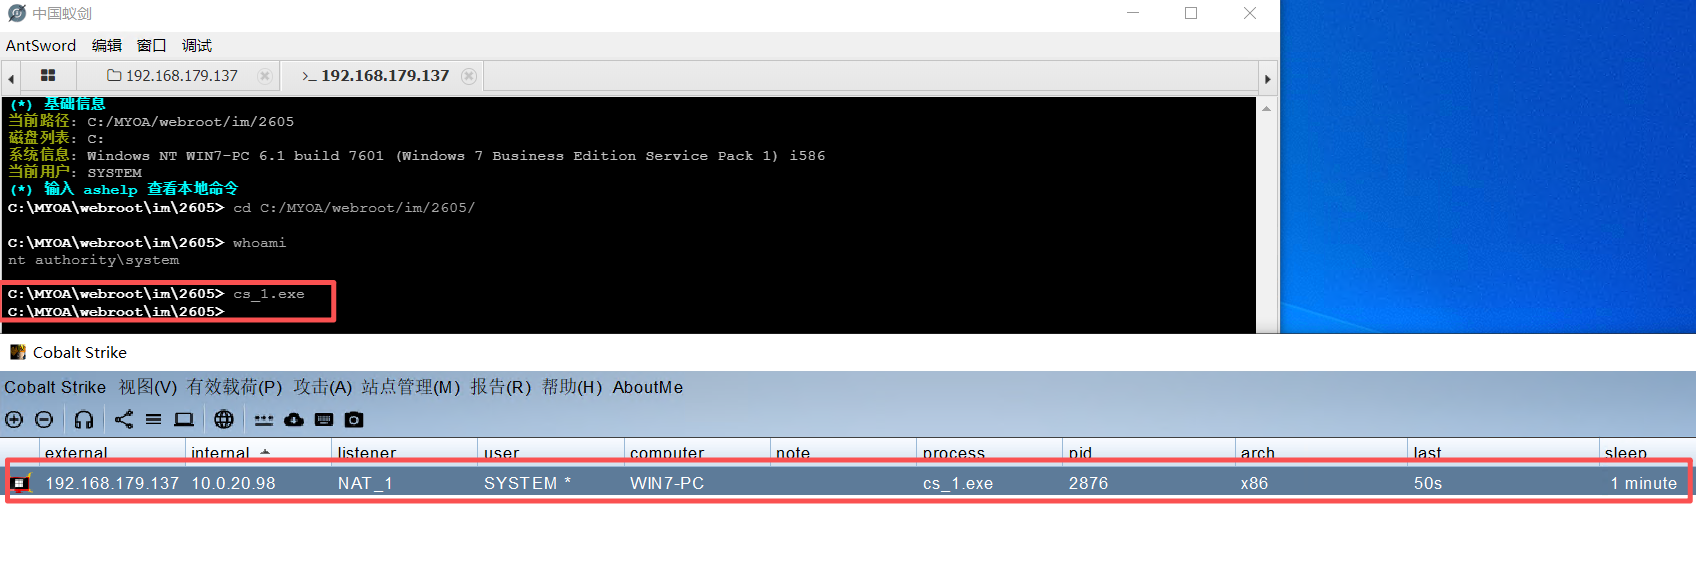Click the whoami command line in terminal

[x=147, y=243]
